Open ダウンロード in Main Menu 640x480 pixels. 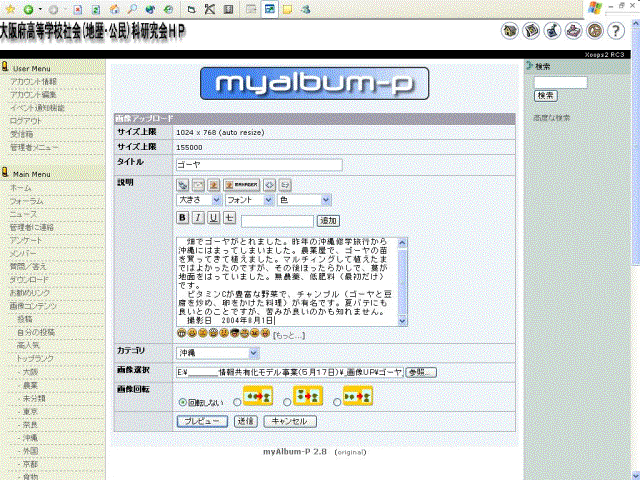tap(29, 280)
